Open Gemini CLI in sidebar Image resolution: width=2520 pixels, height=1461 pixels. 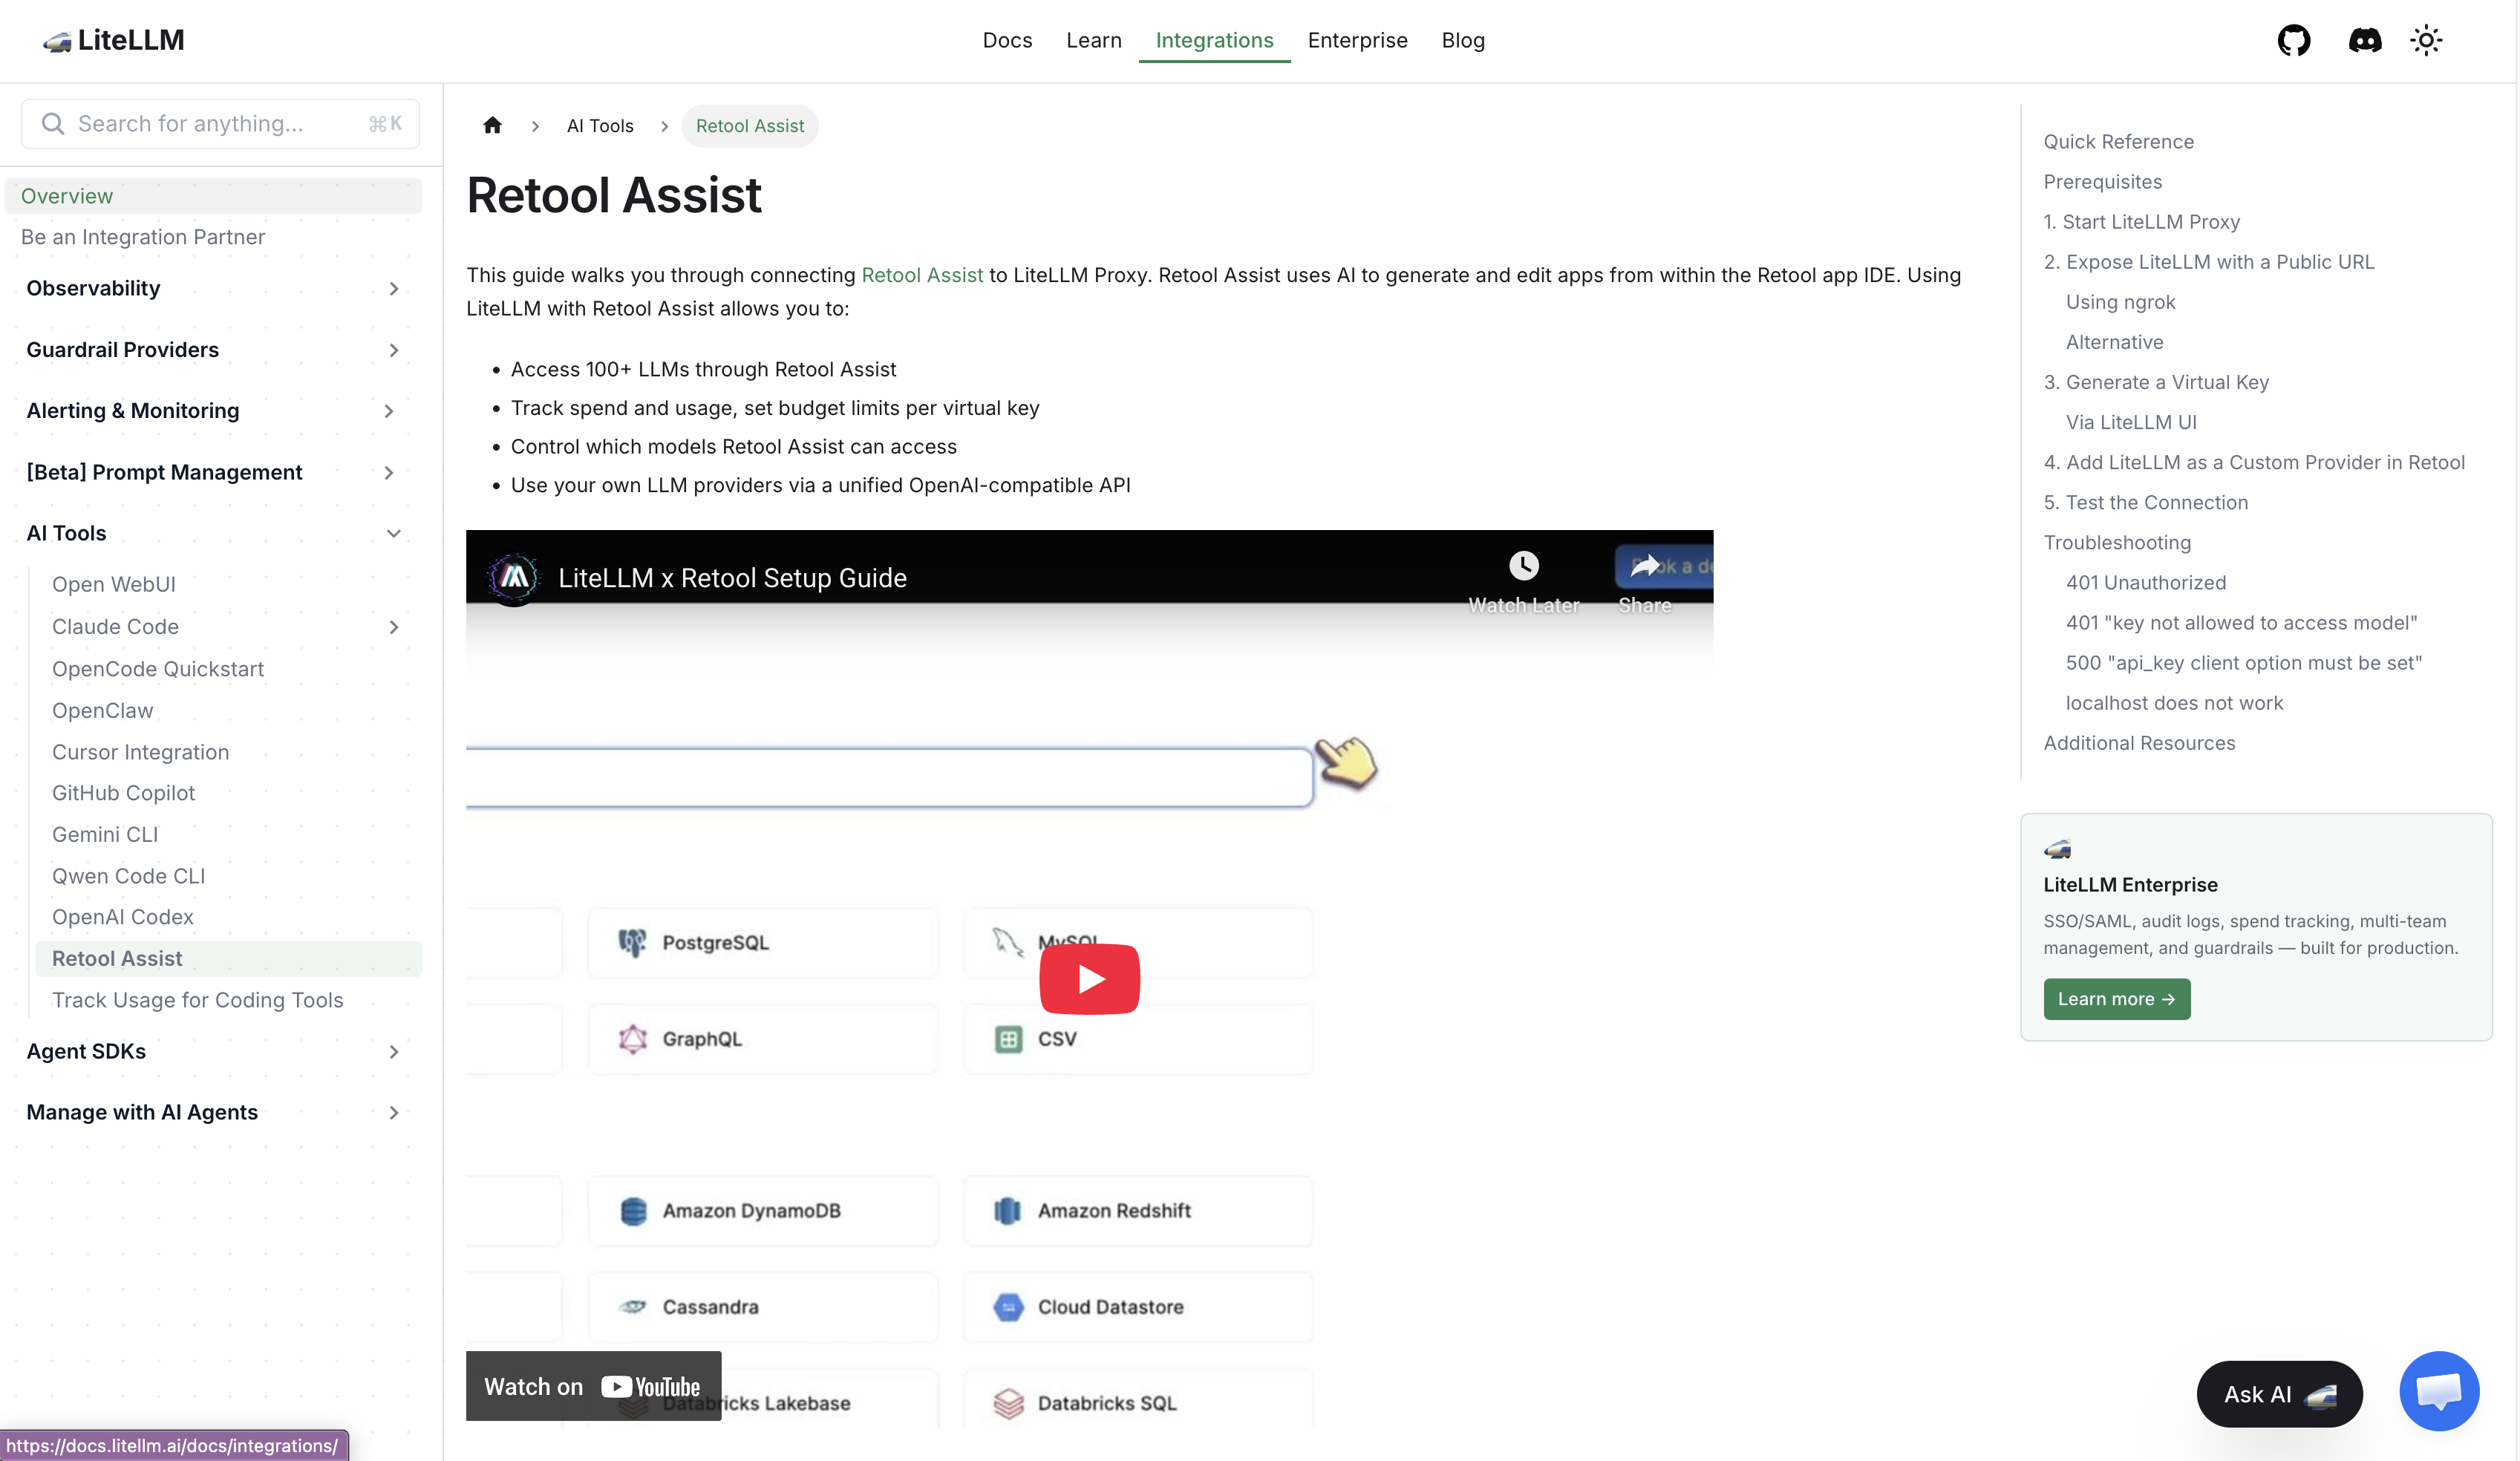point(105,834)
